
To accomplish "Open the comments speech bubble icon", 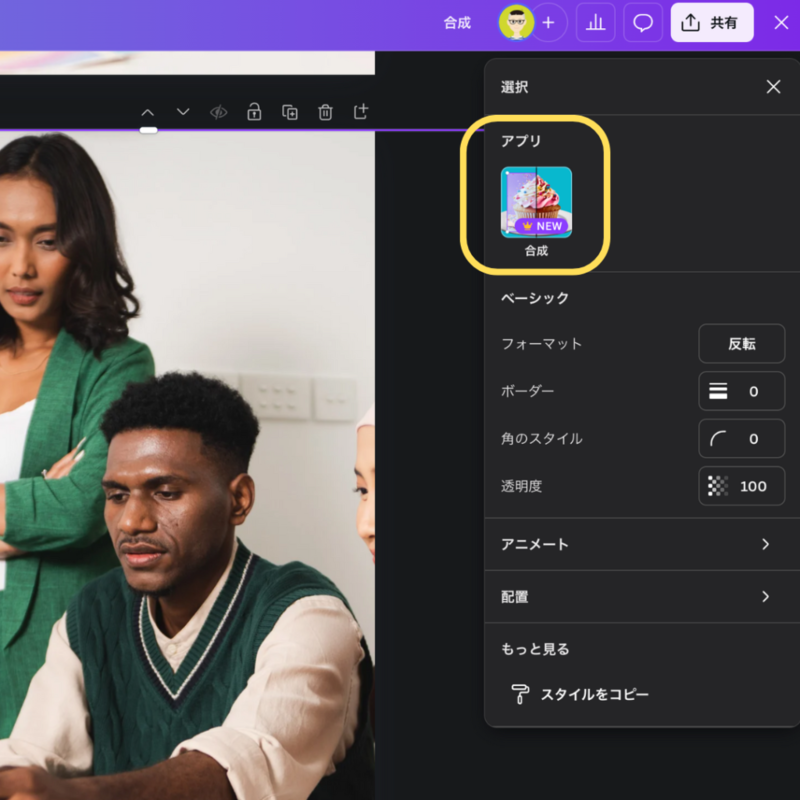I will tap(643, 22).
